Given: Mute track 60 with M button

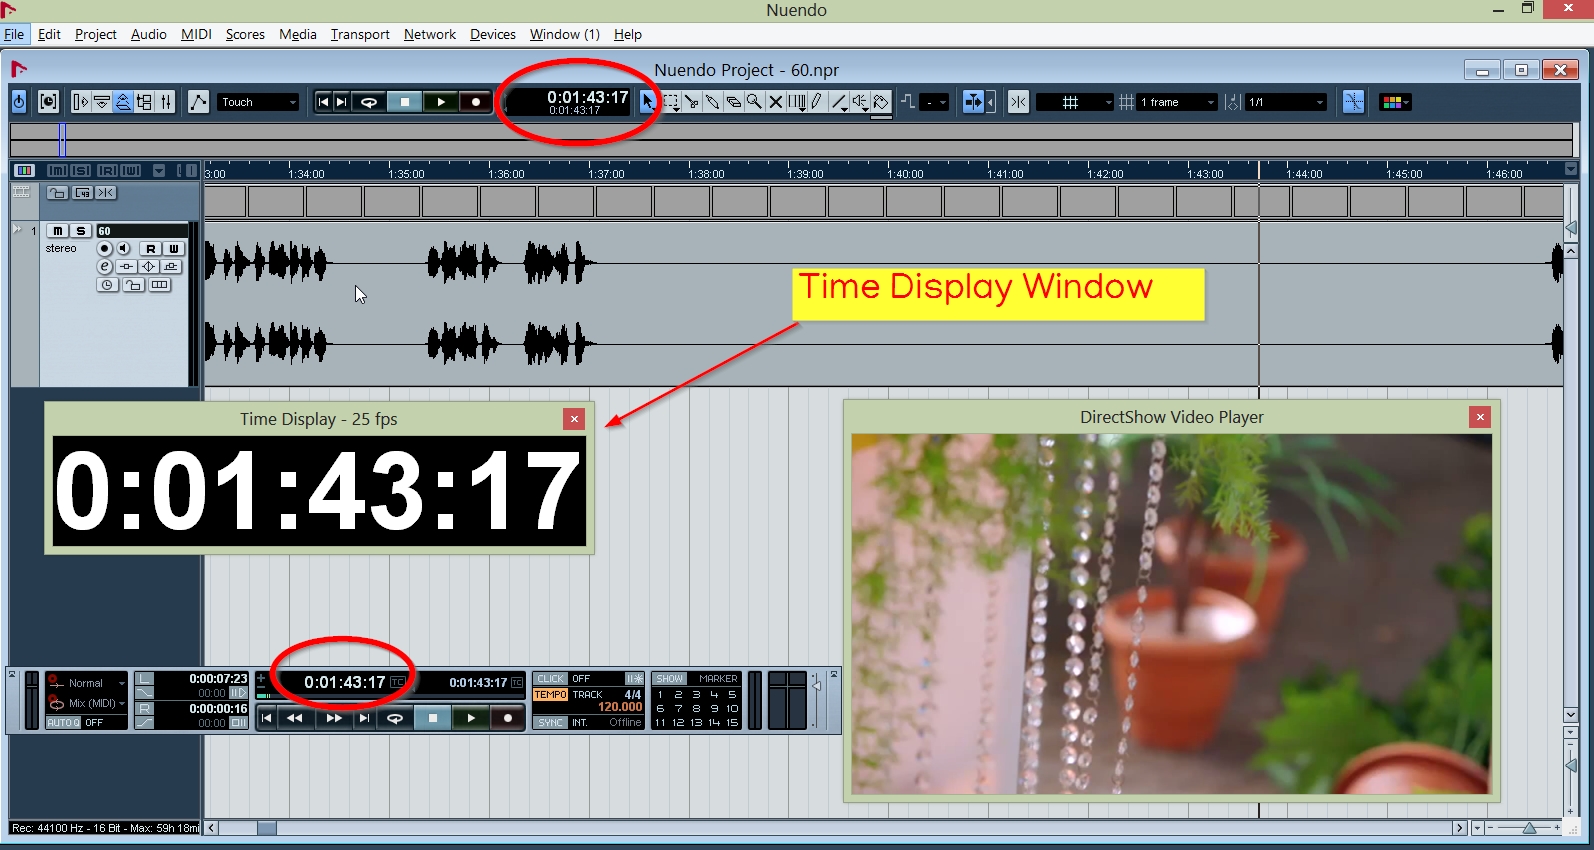Looking at the screenshot, I should pos(58,231).
